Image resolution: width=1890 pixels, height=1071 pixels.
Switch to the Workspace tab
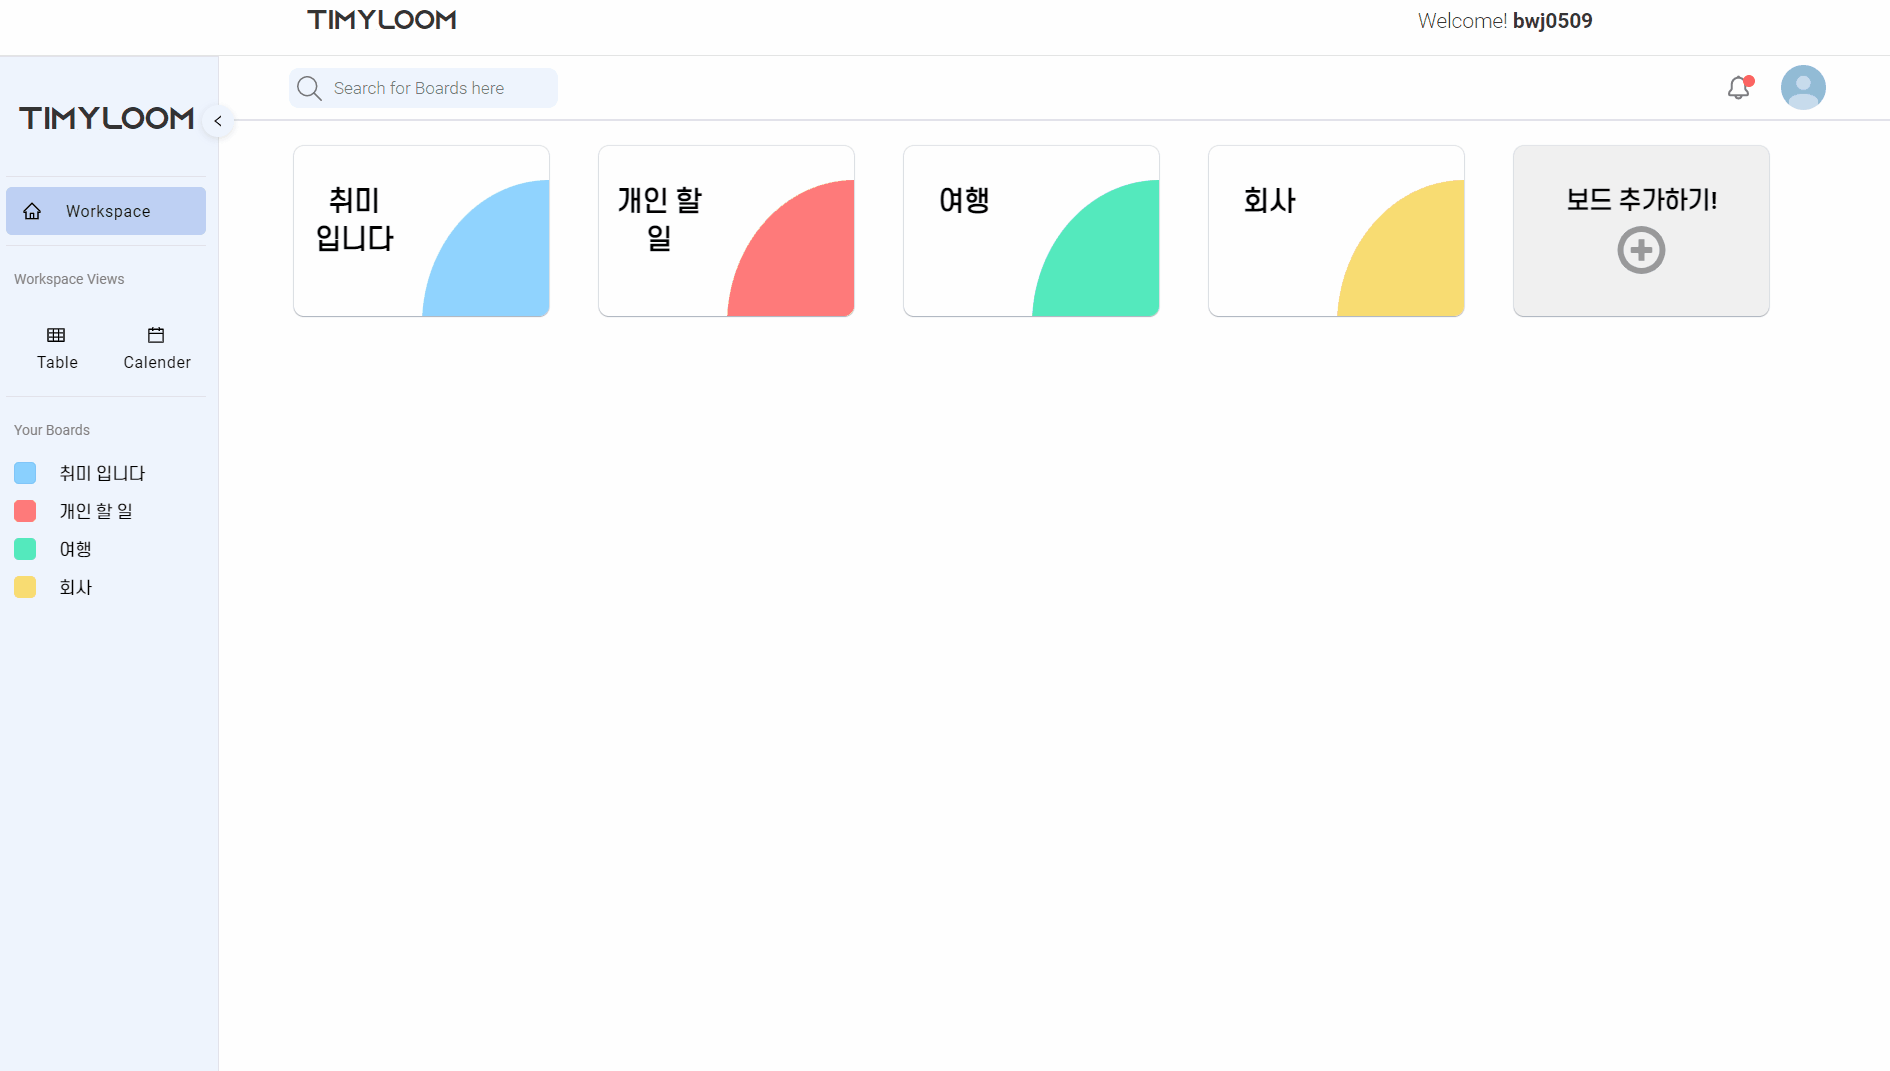coord(106,211)
